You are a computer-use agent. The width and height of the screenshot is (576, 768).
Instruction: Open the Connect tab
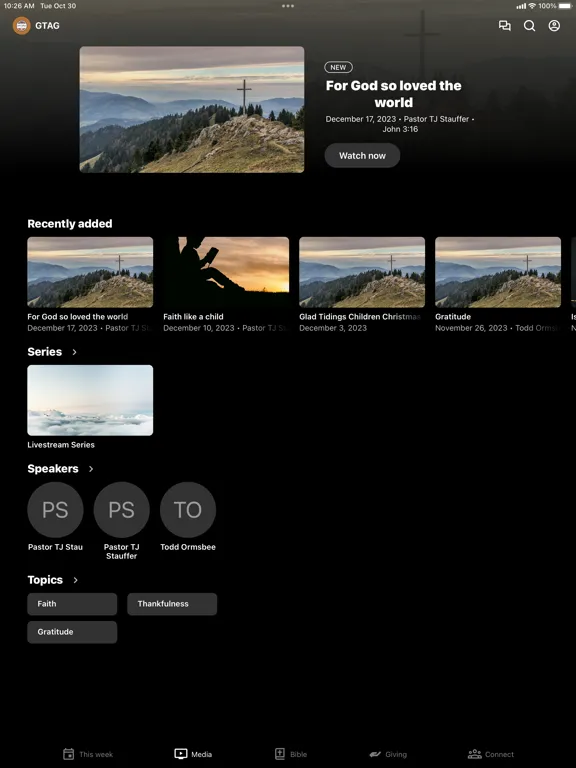pyautogui.click(x=491, y=754)
